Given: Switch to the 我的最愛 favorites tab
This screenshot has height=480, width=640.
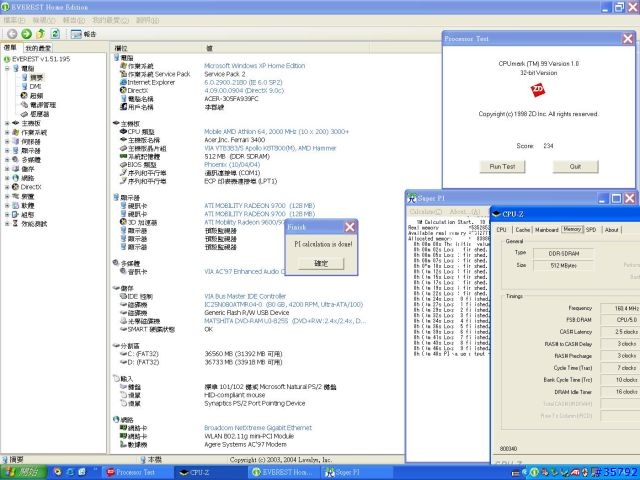Looking at the screenshot, I should click(38, 48).
